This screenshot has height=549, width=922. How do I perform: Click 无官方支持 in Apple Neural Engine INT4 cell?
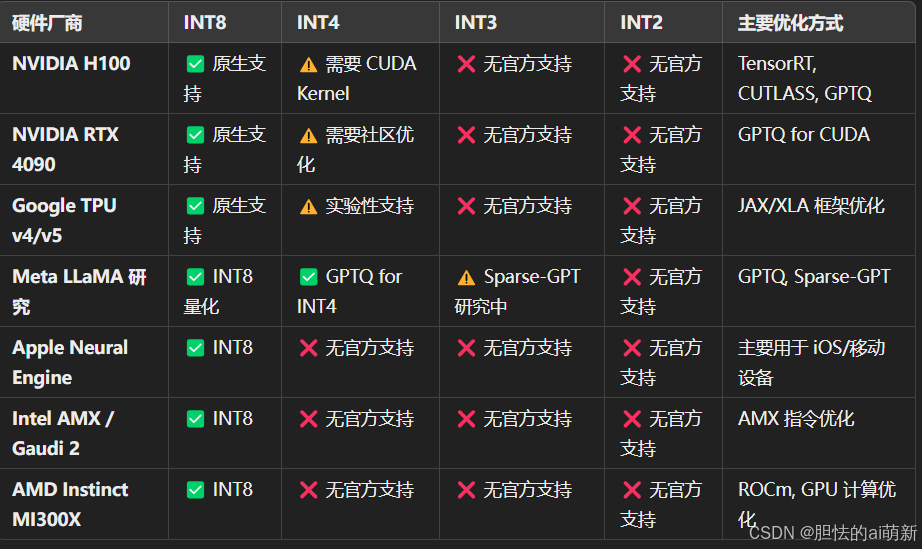(370, 348)
